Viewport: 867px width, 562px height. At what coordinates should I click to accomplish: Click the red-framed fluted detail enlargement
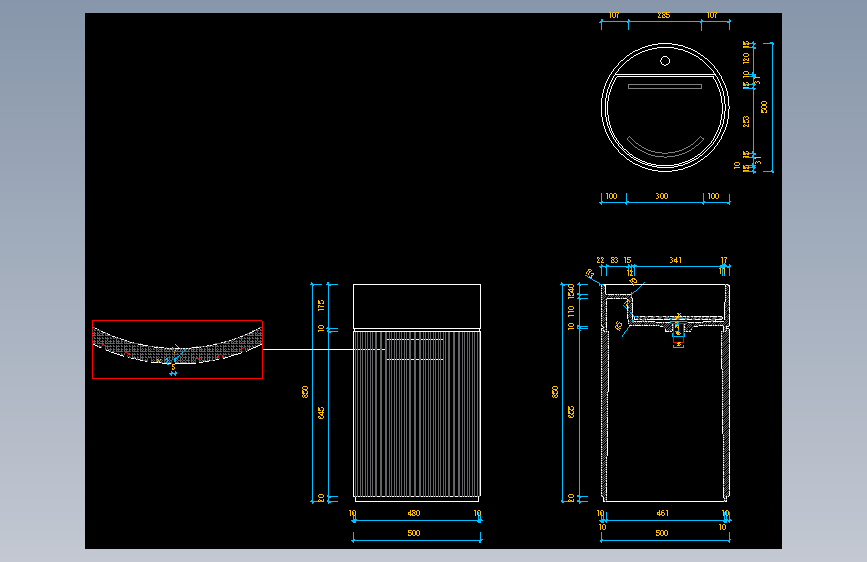point(177,350)
